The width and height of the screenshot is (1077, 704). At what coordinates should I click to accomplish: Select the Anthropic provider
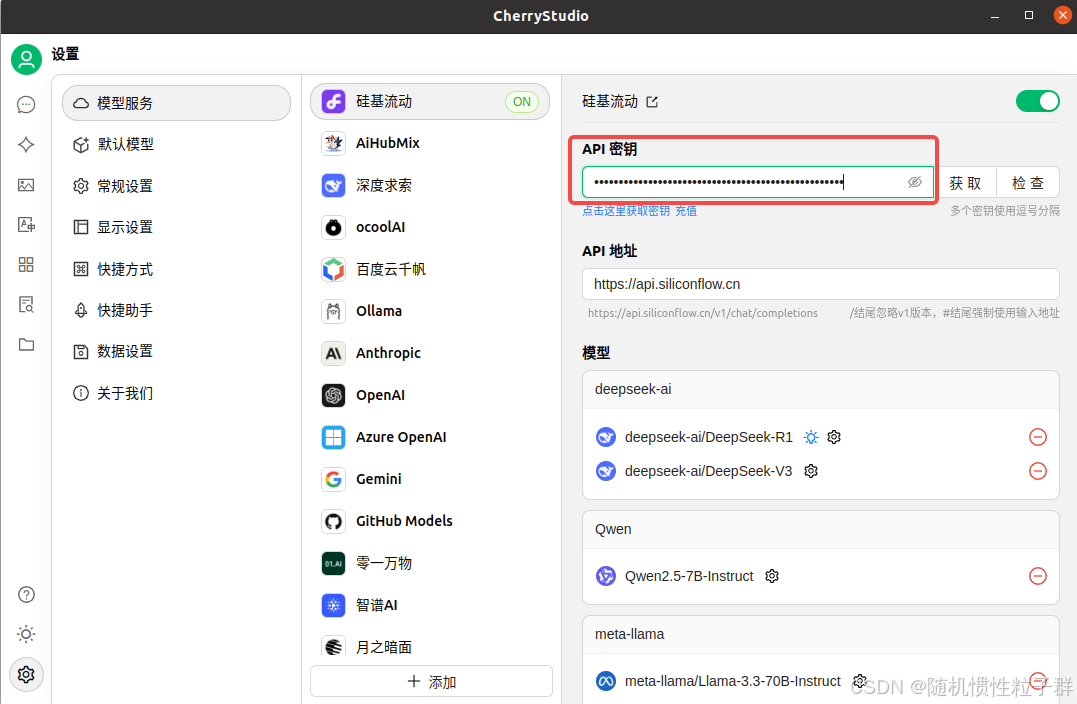430,353
